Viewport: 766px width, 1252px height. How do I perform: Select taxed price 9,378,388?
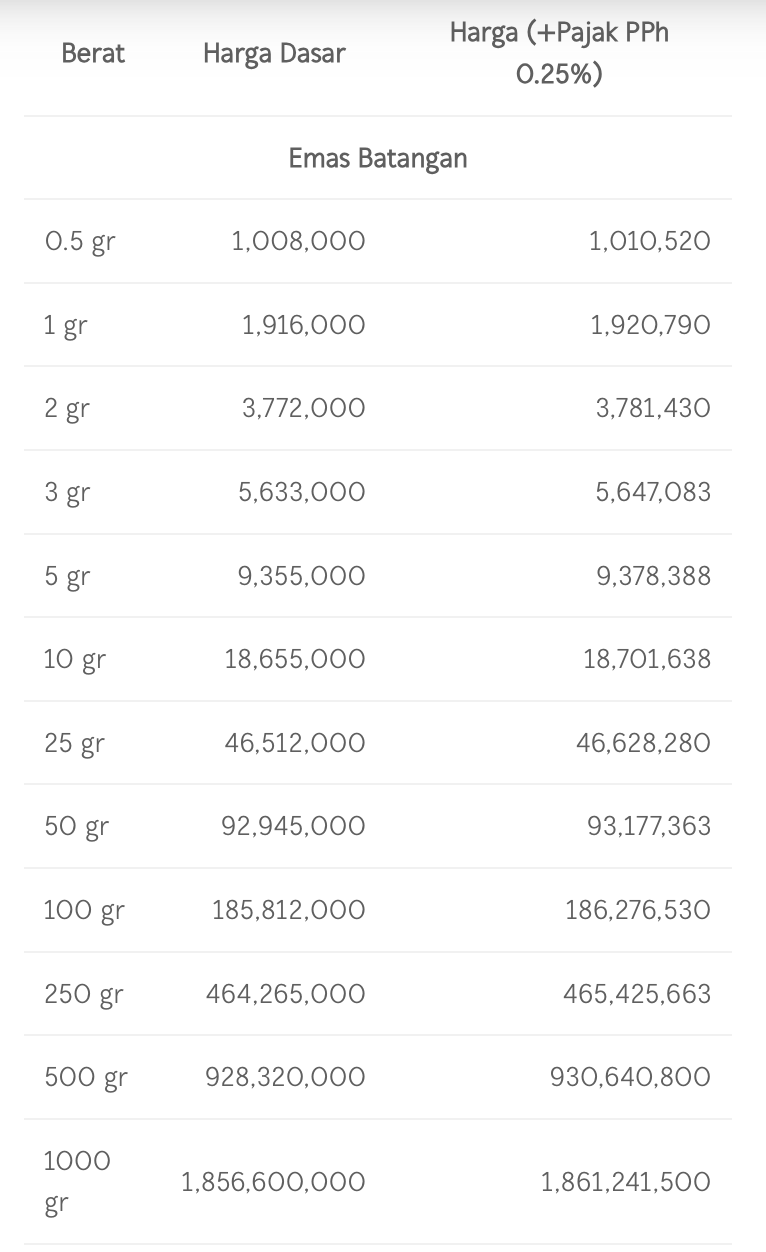(x=653, y=576)
